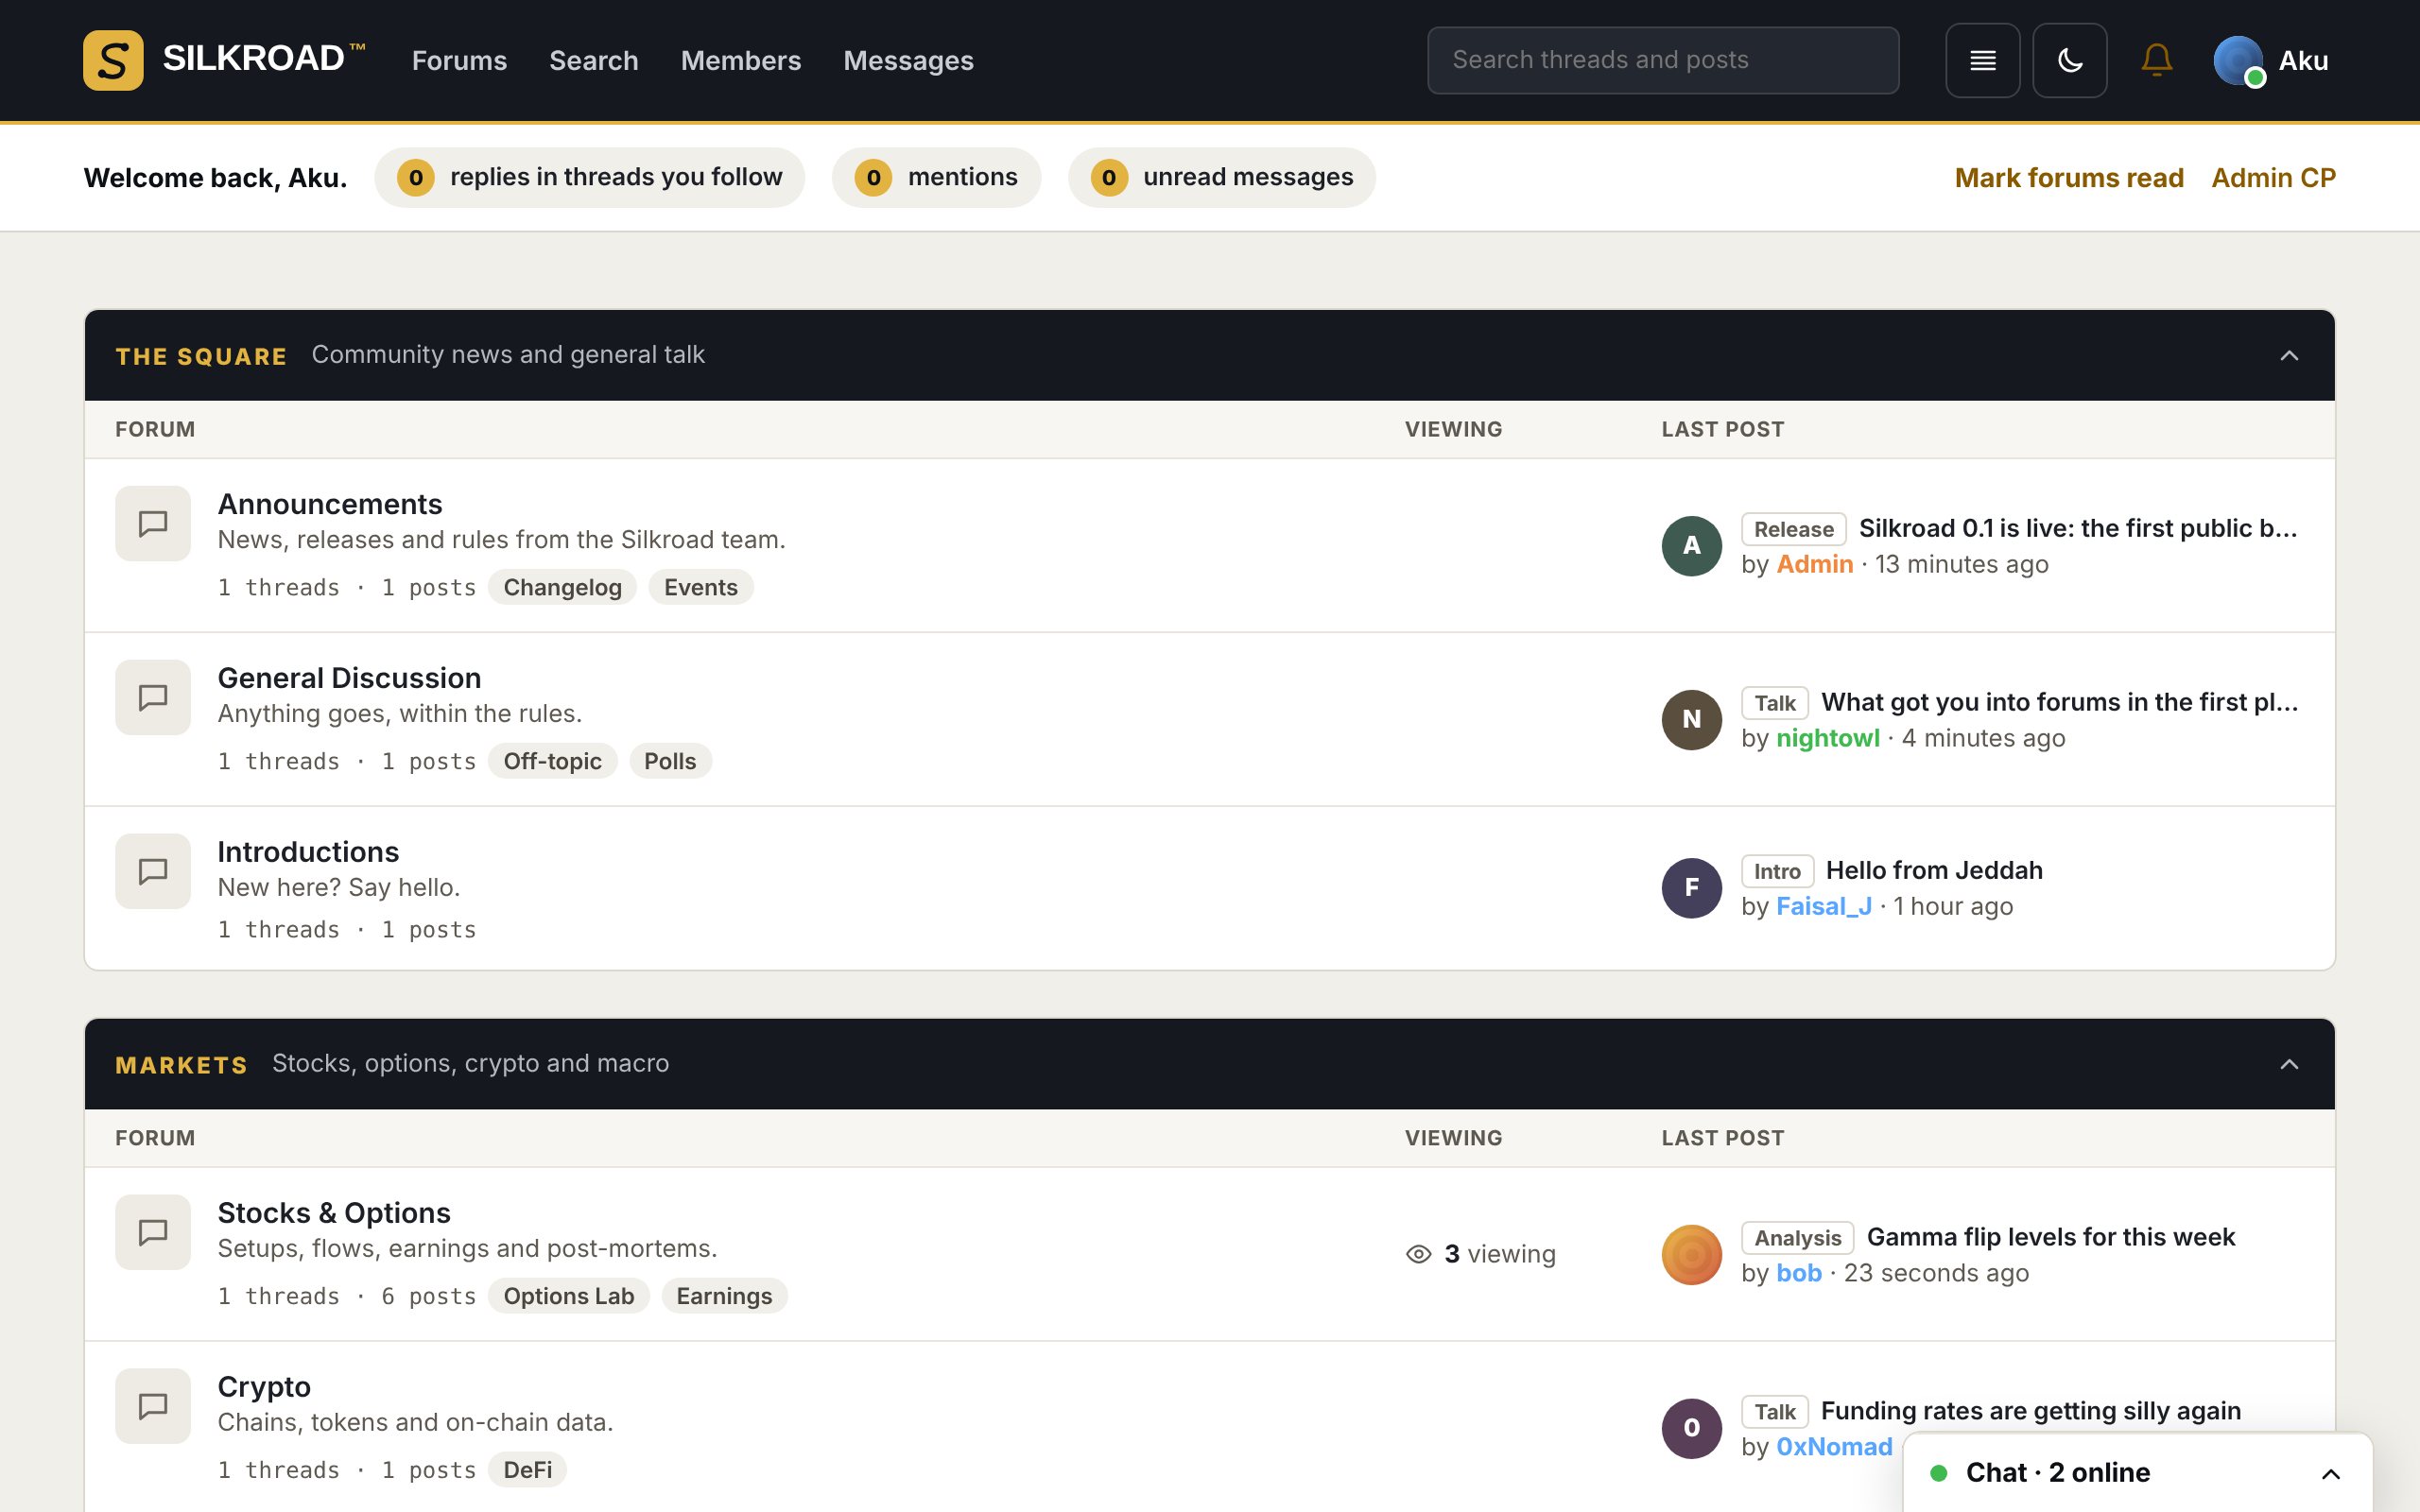Open the Members nav item

[x=740, y=60]
